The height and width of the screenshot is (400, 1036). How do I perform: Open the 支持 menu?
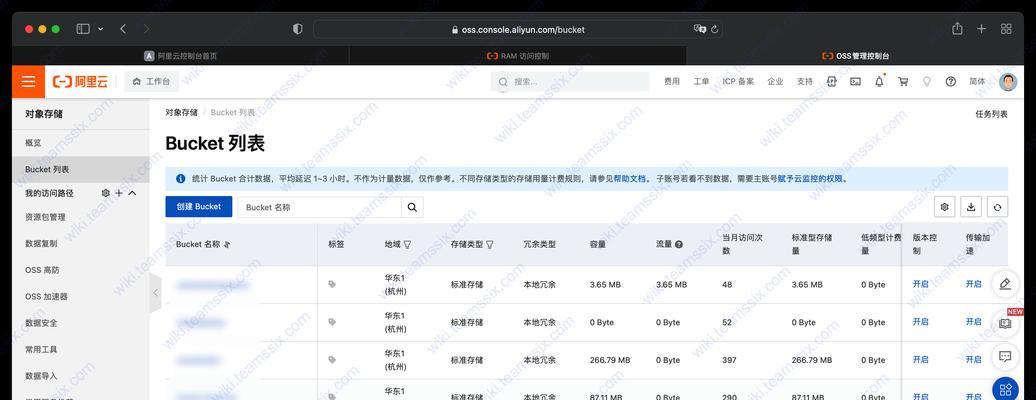coord(804,82)
